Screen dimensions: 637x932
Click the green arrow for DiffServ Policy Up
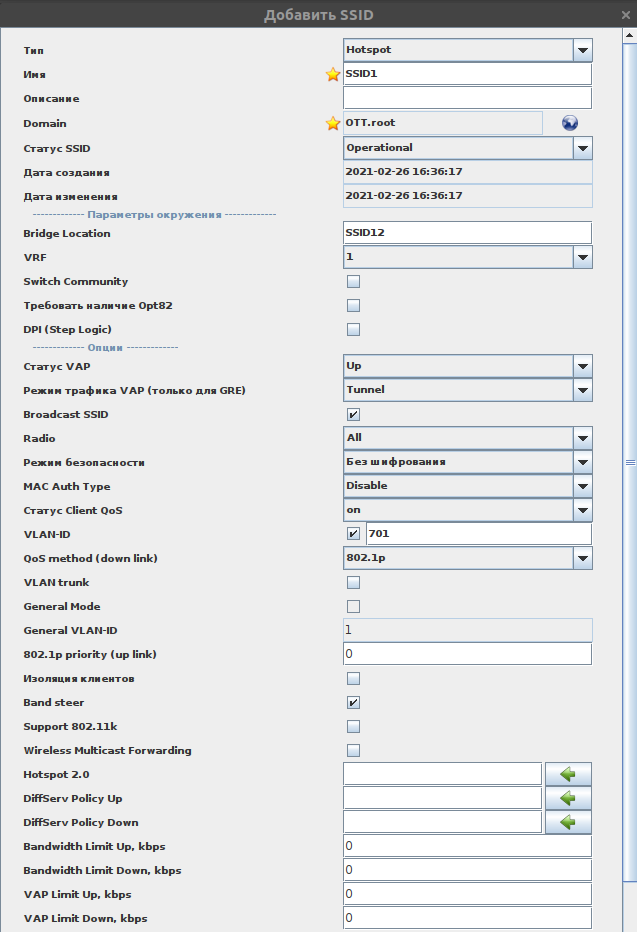coord(568,798)
